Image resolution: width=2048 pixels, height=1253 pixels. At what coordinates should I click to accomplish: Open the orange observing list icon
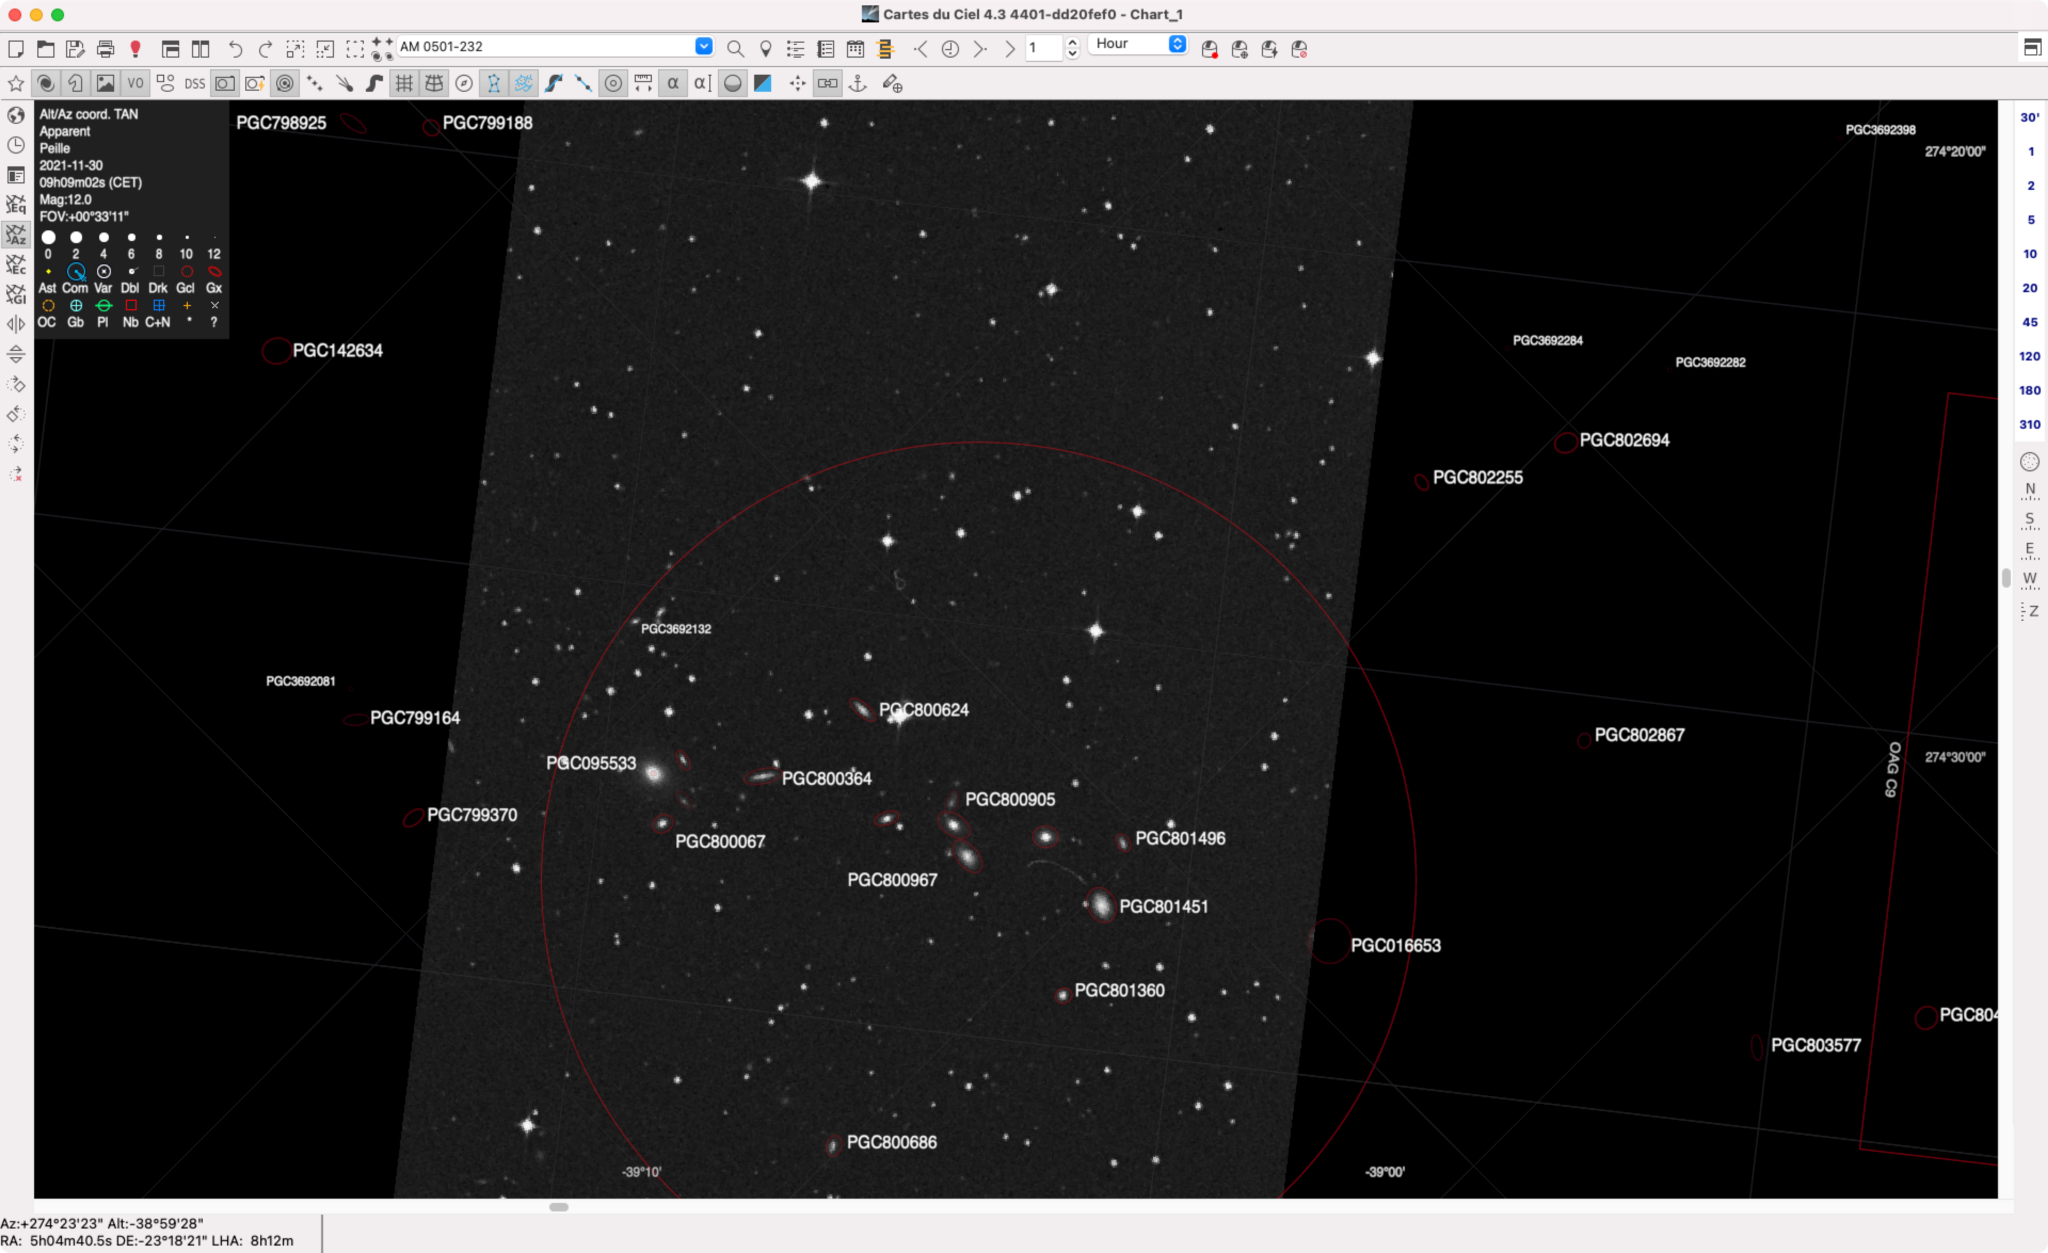(886, 48)
